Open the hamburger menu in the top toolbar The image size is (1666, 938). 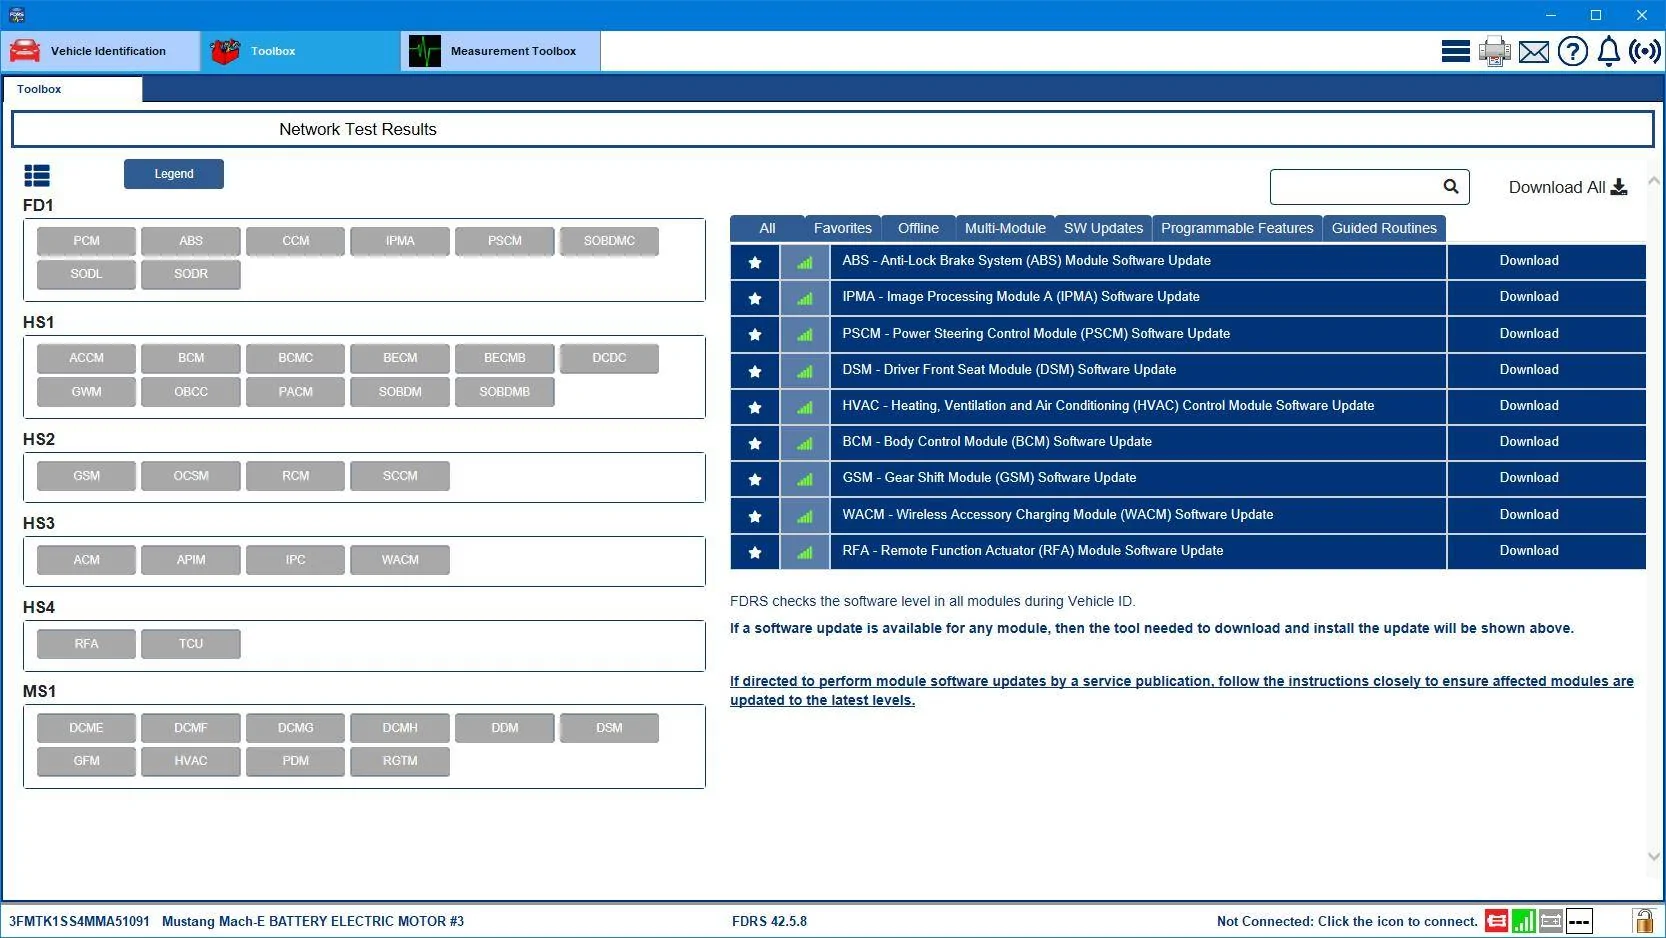[x=1455, y=51]
